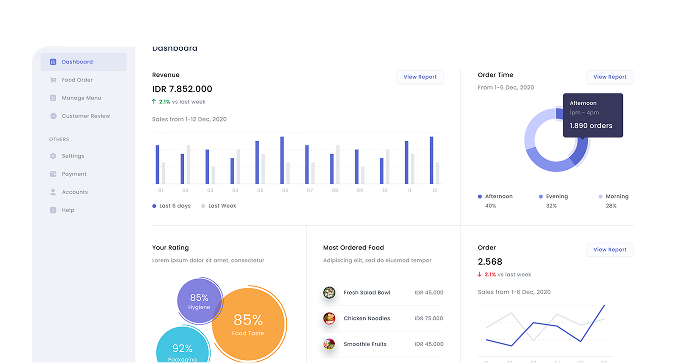Click the Evening legend dot

coord(541,197)
